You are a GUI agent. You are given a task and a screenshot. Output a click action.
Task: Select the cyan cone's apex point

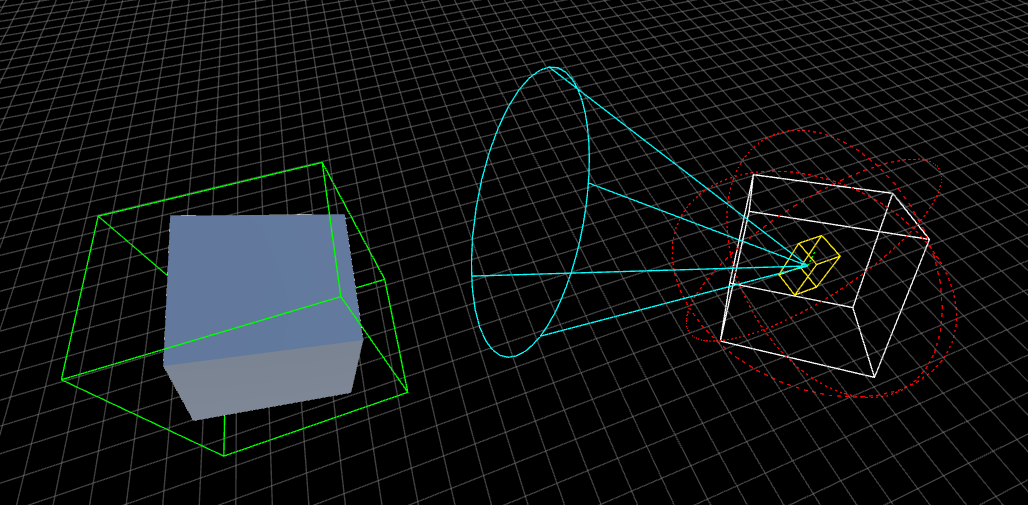click(808, 265)
